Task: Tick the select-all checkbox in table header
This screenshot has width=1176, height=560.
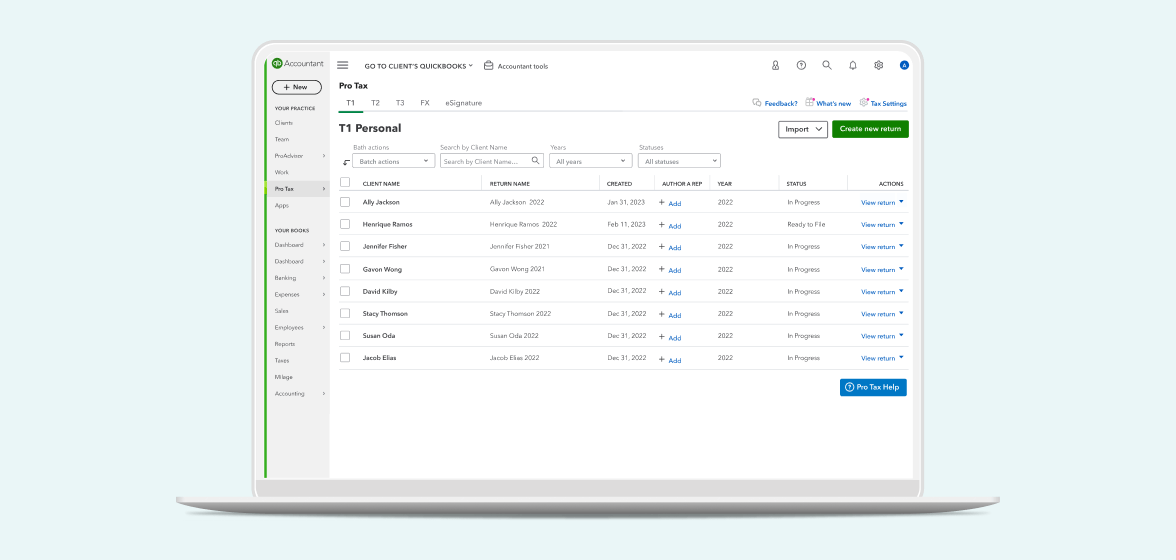Action: pyautogui.click(x=345, y=182)
